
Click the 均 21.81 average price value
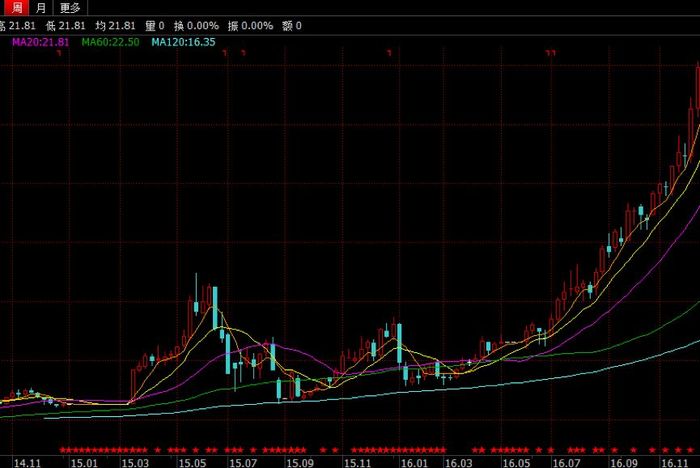coord(115,26)
